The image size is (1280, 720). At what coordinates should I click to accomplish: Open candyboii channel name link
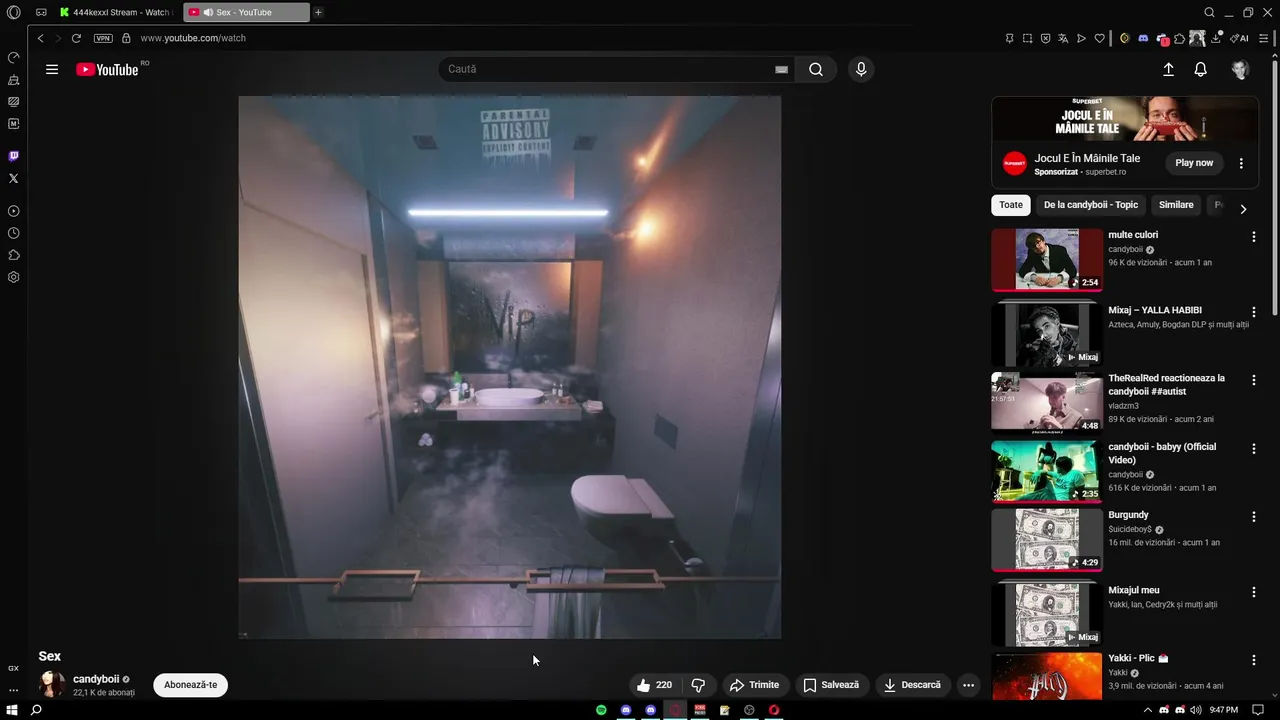click(96, 679)
